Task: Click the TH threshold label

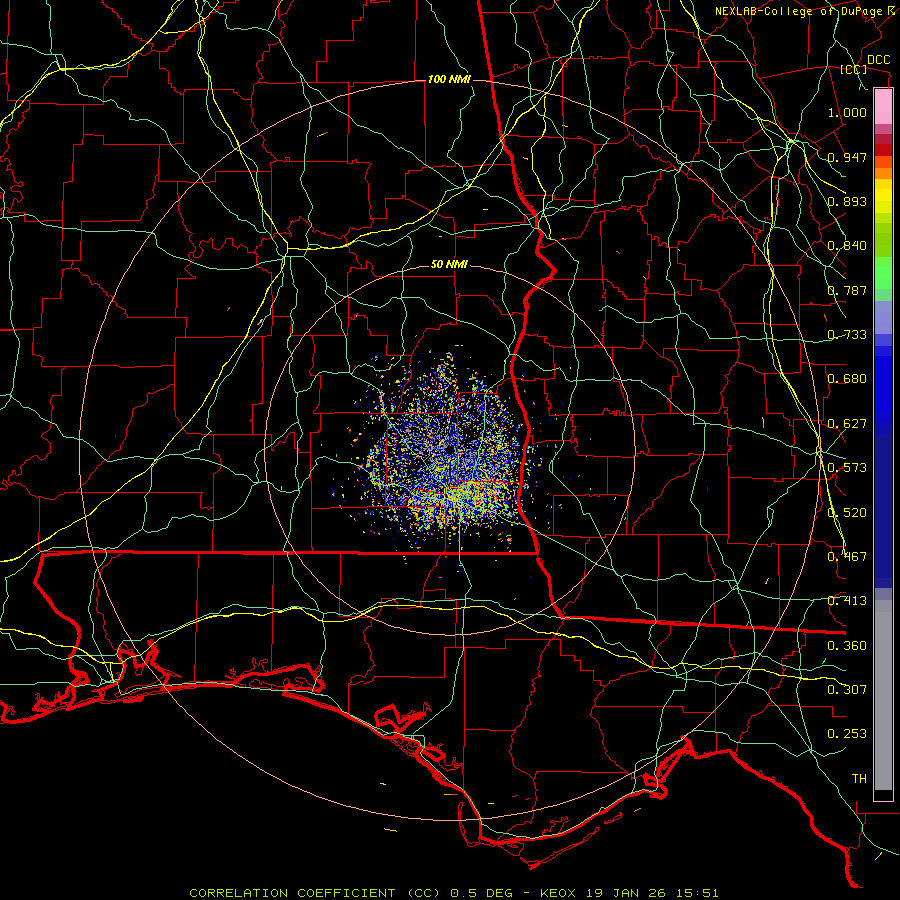Action: tap(859, 779)
